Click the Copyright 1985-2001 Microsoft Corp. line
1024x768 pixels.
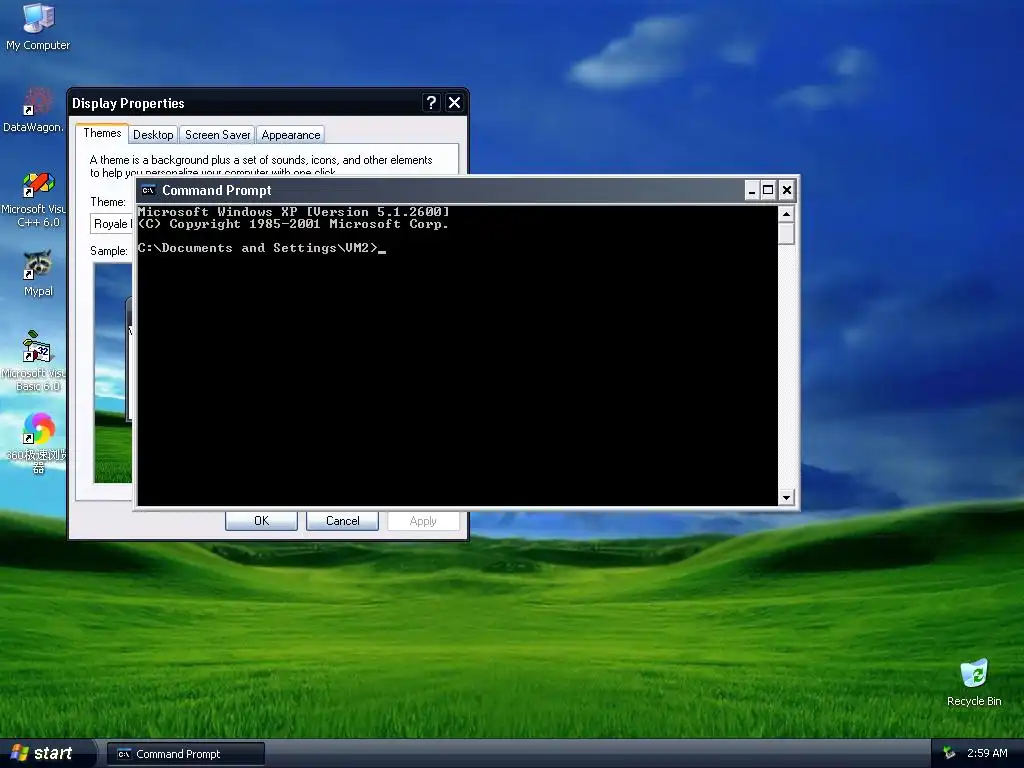coord(293,224)
